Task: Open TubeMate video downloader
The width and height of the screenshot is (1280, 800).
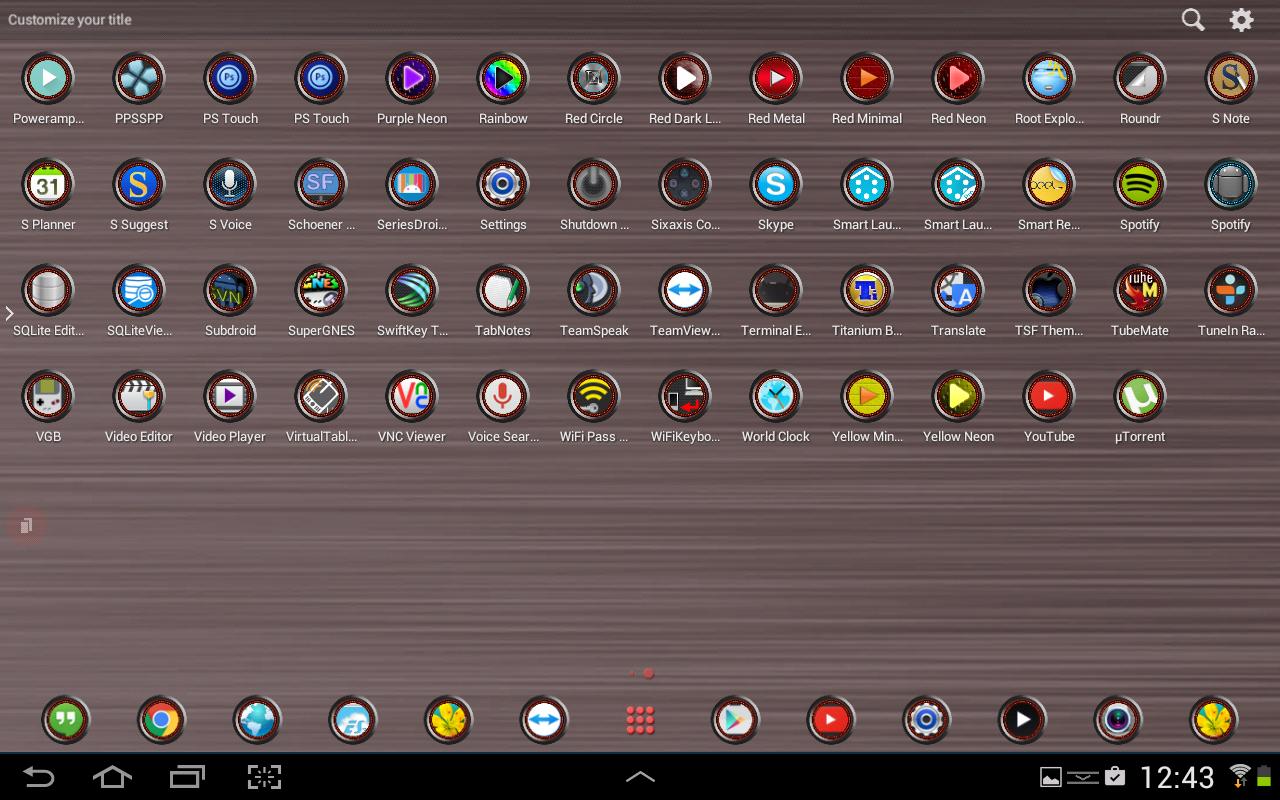Action: [x=1139, y=290]
